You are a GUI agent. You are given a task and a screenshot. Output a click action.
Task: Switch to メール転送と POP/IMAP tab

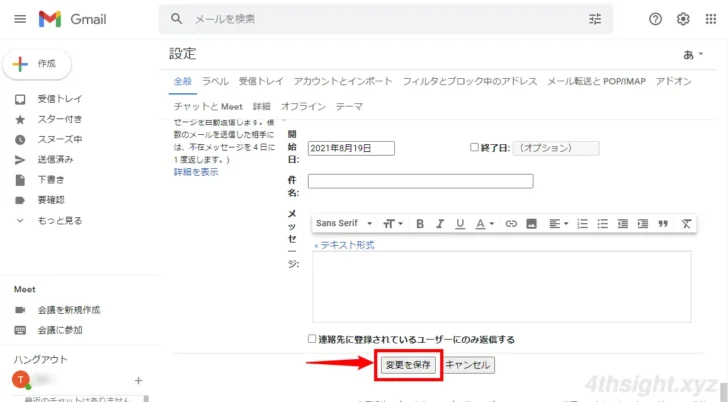tap(596, 81)
